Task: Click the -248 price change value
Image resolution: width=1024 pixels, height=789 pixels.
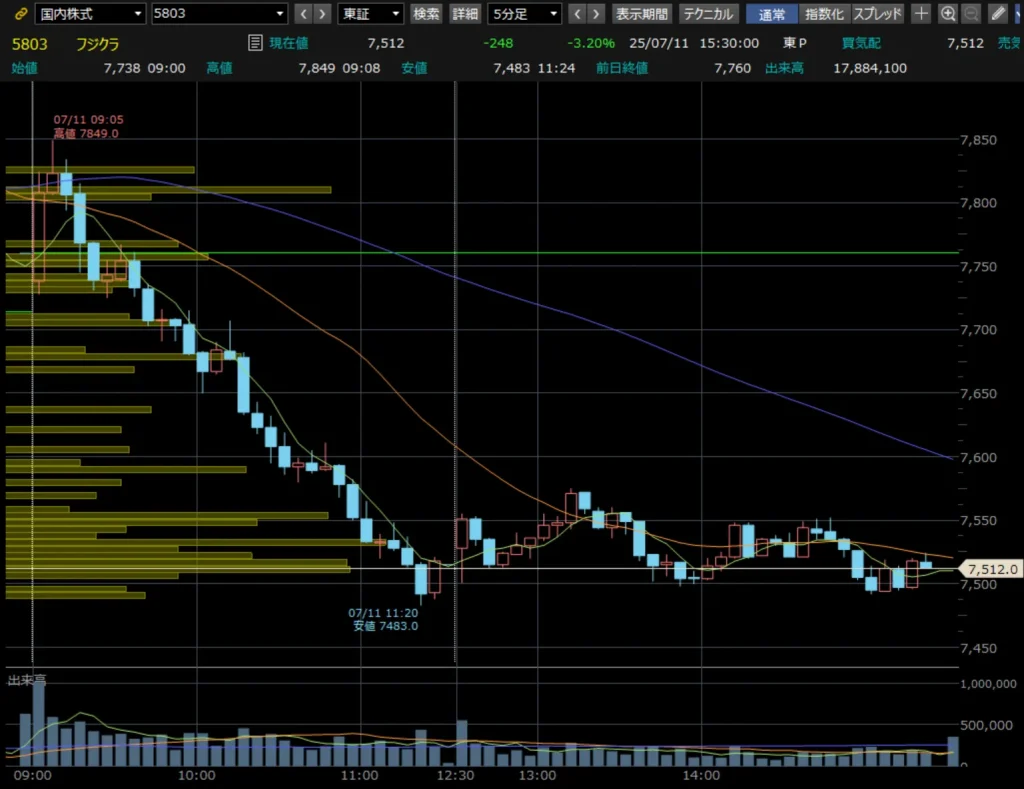Action: coord(498,43)
